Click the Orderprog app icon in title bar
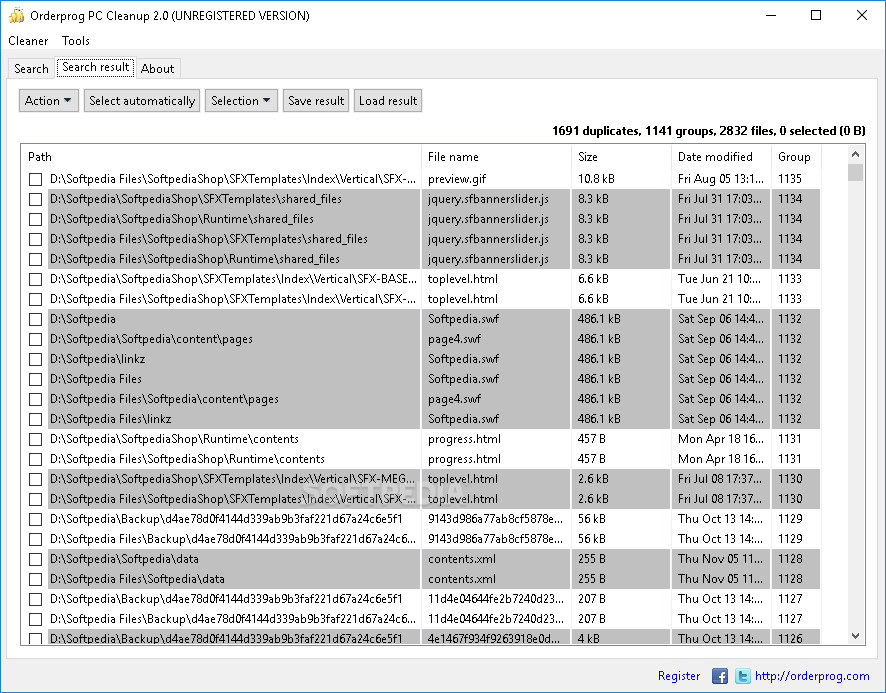The height and width of the screenshot is (693, 886). (x=16, y=15)
